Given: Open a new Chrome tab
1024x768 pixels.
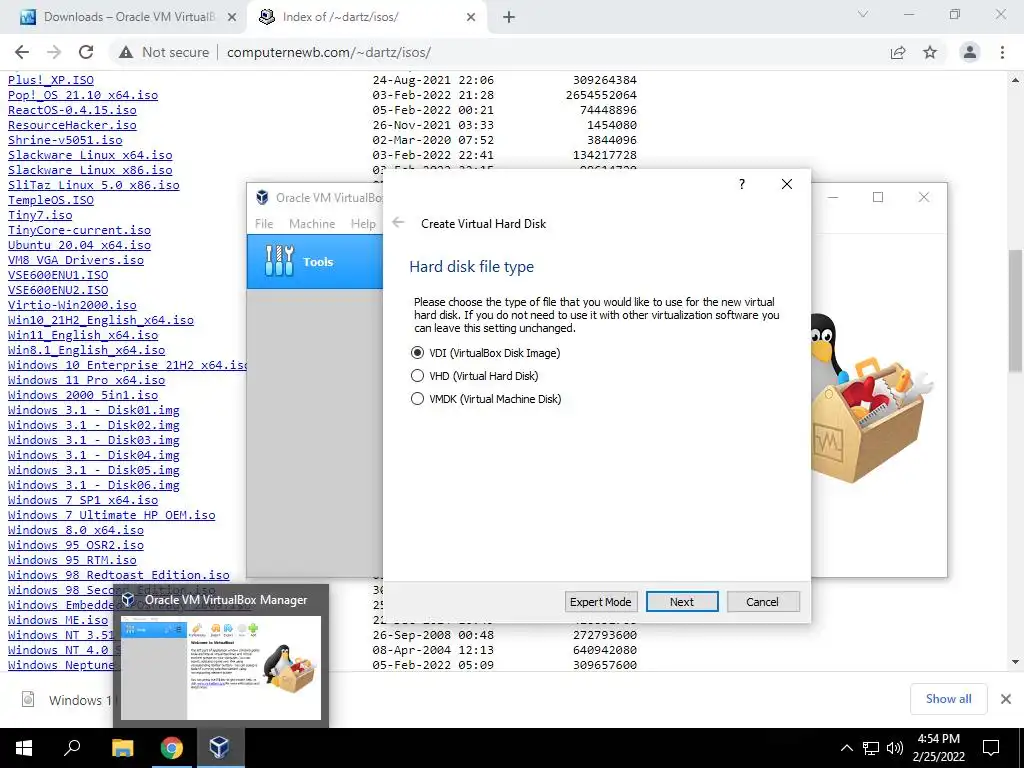Looking at the screenshot, I should coord(509,18).
